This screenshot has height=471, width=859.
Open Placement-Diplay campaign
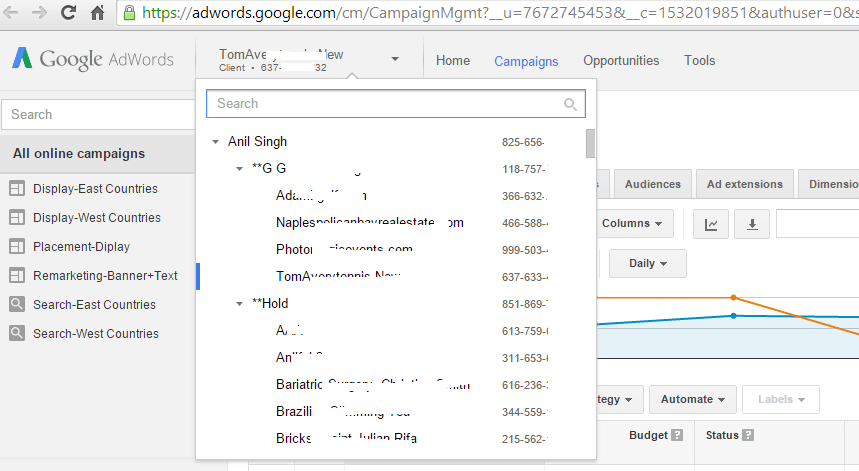82,246
